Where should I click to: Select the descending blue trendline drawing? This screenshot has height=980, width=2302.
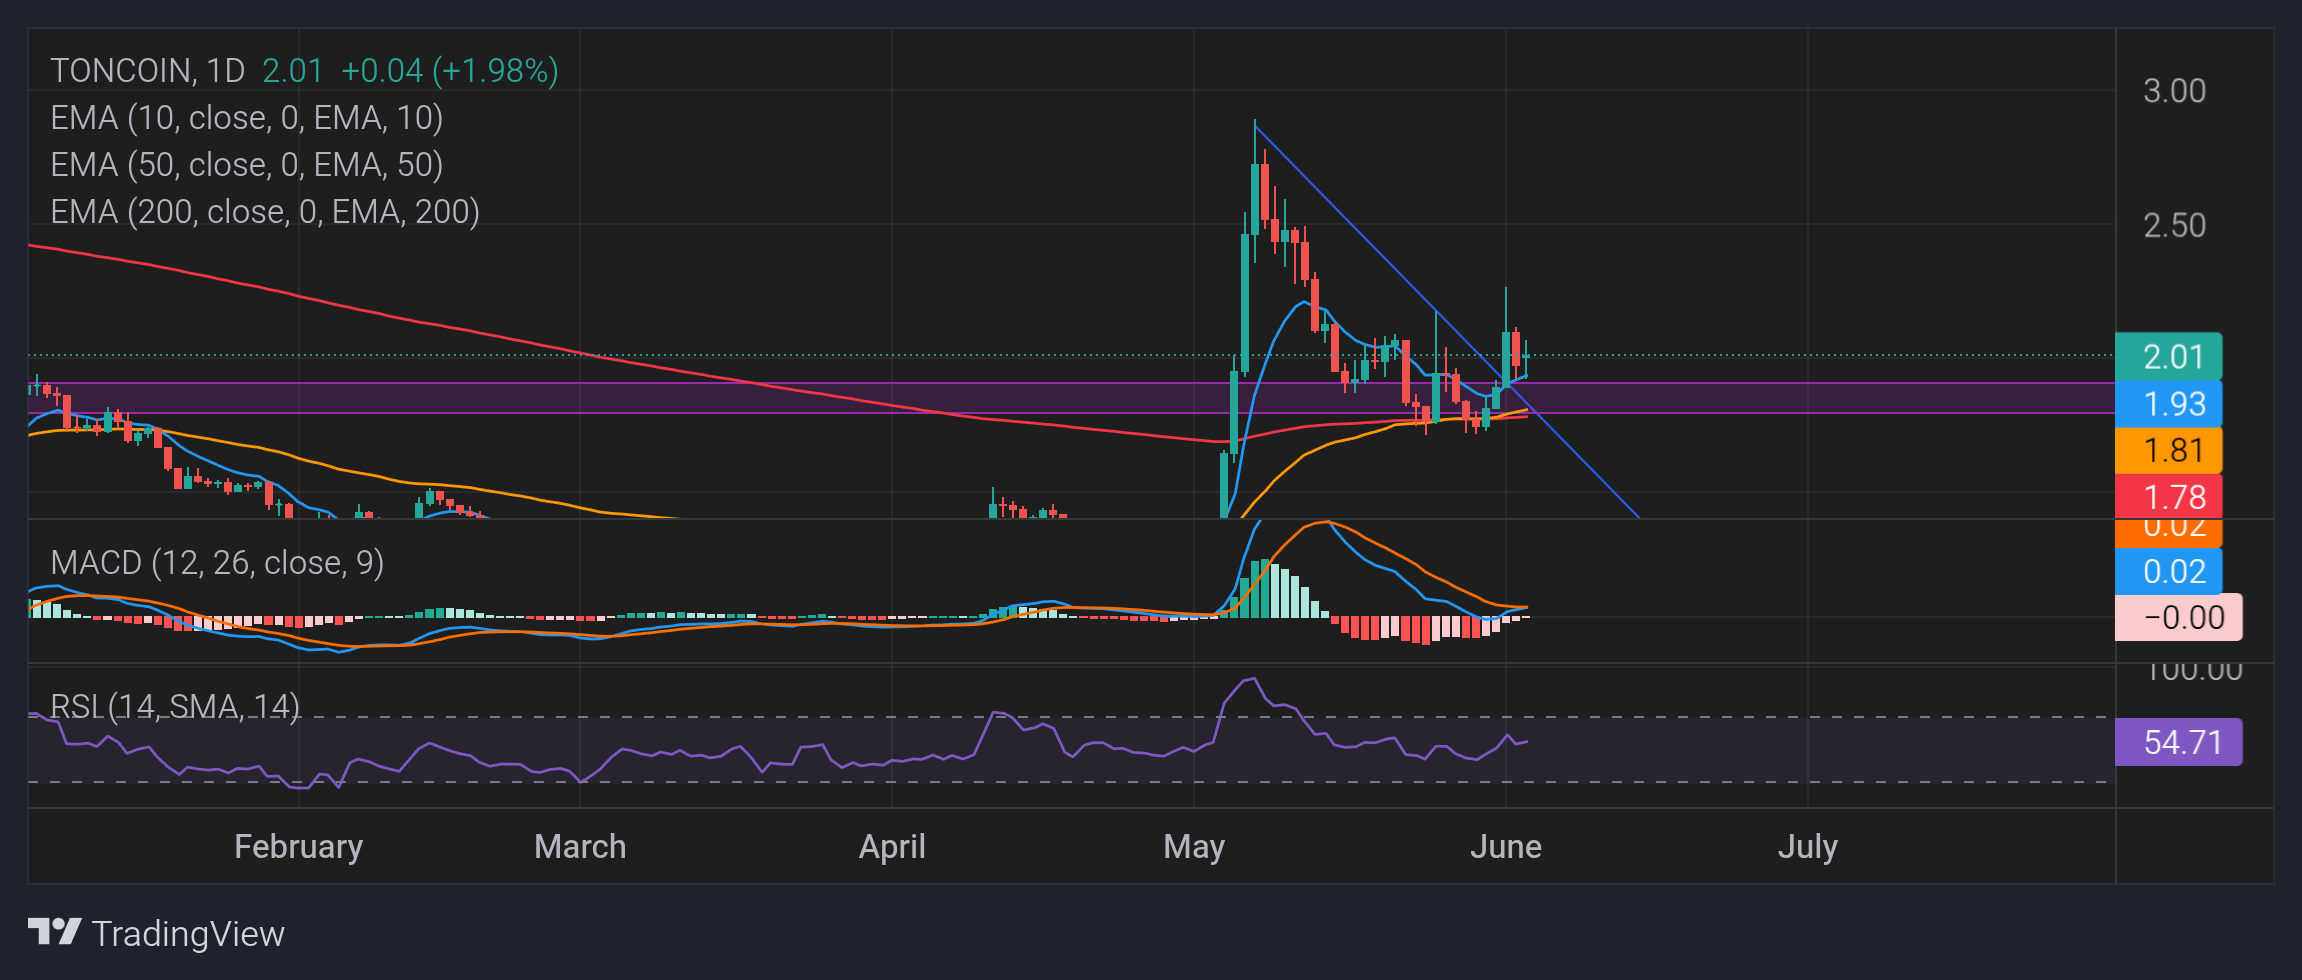tap(1447, 320)
